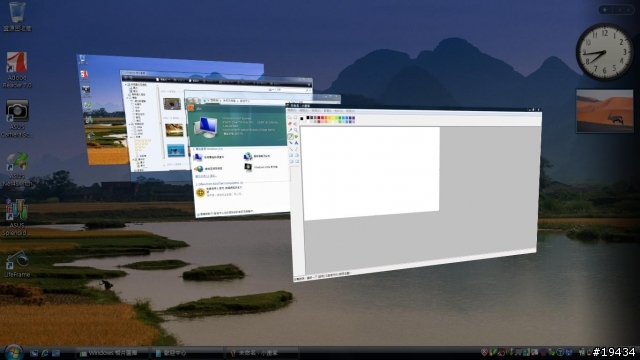The width and height of the screenshot is (640, 360).
Task: Select the rectangular Select tool in Paint
Action: pyautogui.click(x=296, y=117)
